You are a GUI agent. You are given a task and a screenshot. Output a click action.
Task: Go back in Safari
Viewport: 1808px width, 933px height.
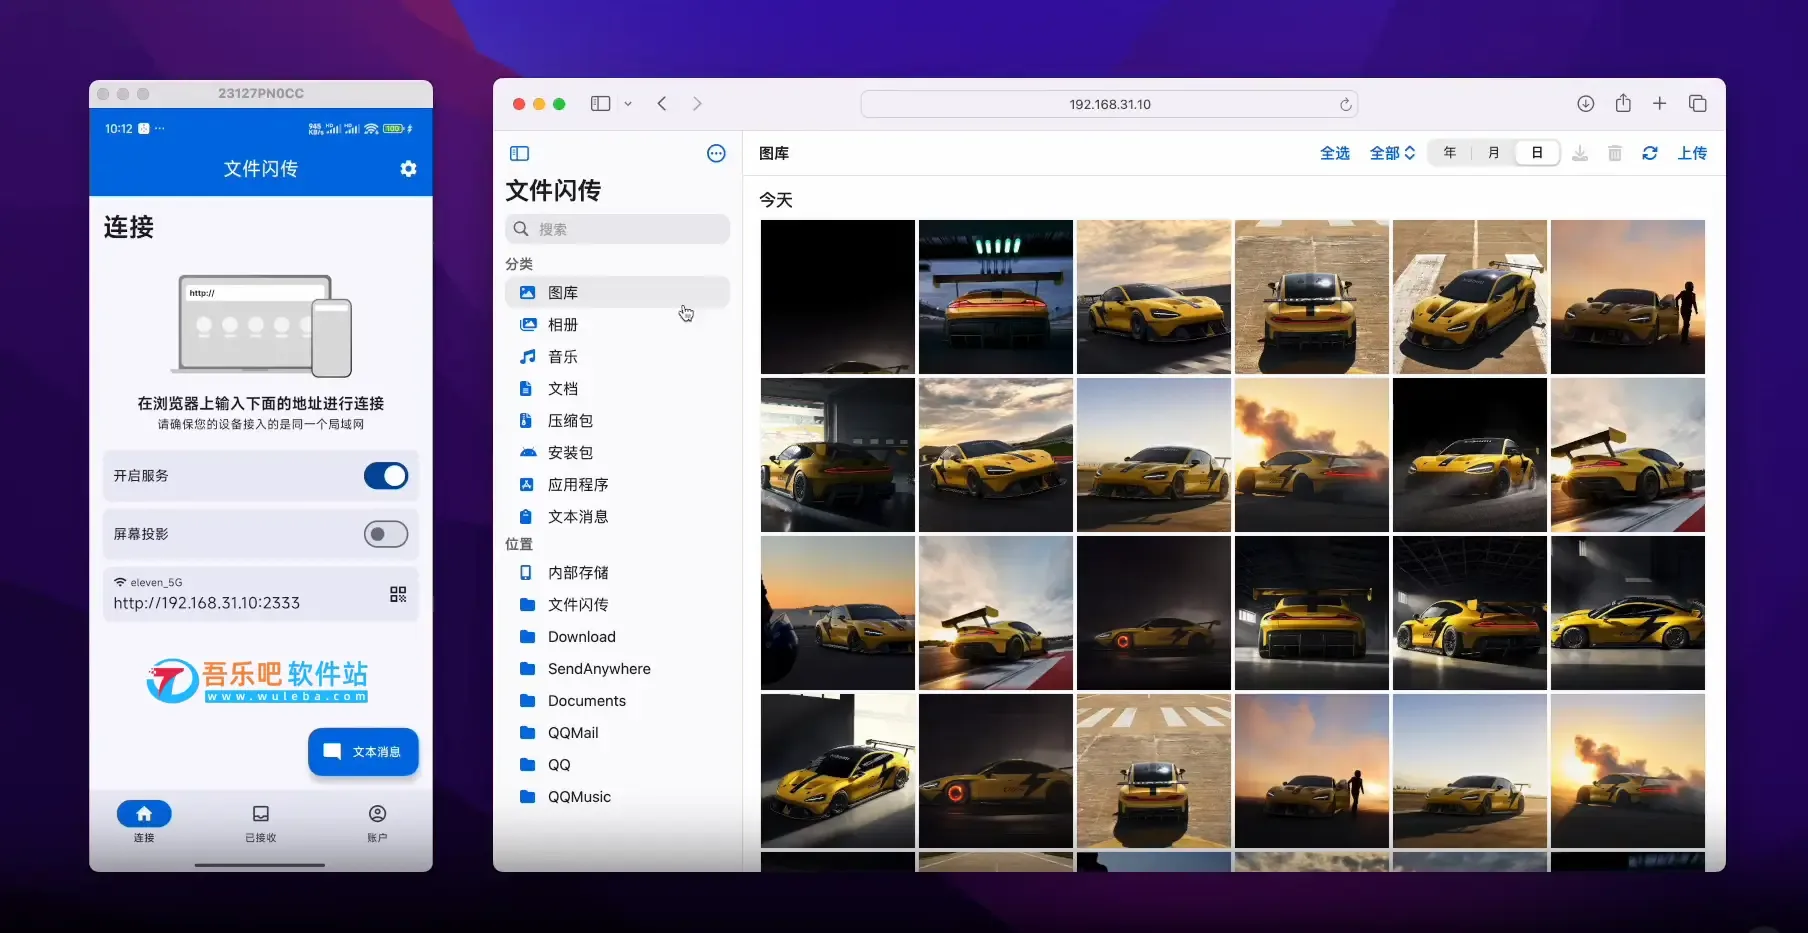[662, 104]
